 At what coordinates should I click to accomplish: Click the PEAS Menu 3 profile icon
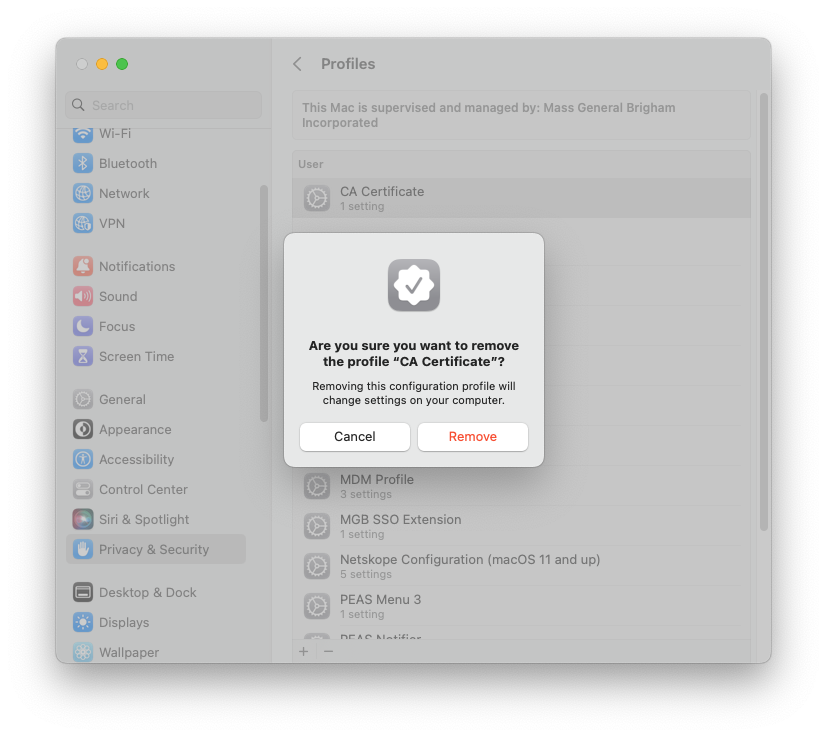pos(317,607)
